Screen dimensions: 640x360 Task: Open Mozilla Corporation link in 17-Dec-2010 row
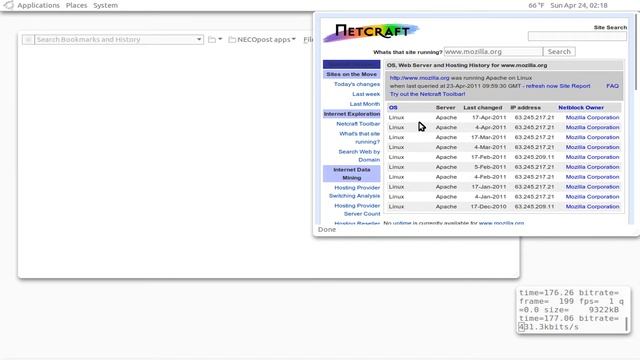tap(592, 207)
